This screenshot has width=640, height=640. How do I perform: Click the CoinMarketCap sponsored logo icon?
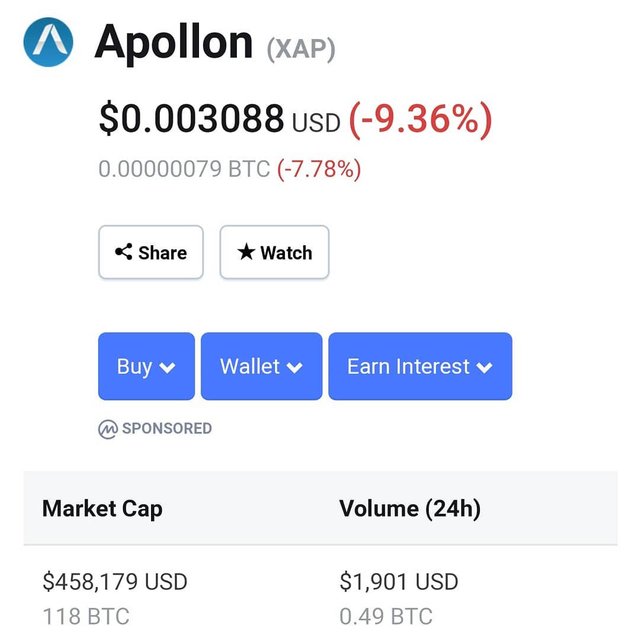(108, 429)
